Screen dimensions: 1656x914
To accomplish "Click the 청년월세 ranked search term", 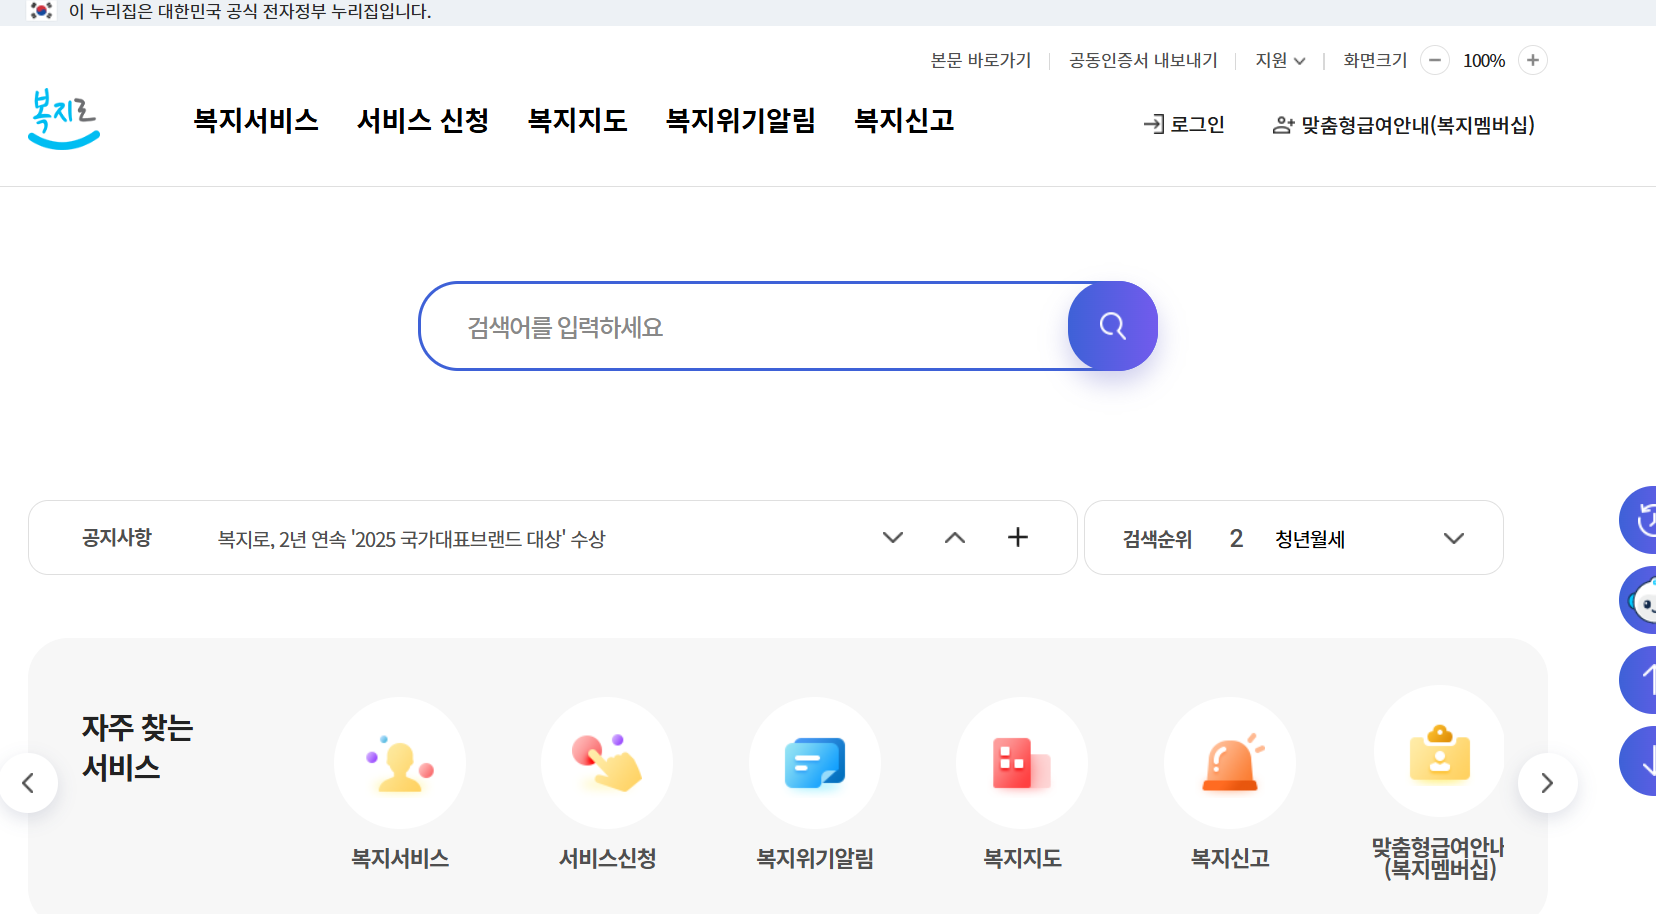I will pos(1310,539).
